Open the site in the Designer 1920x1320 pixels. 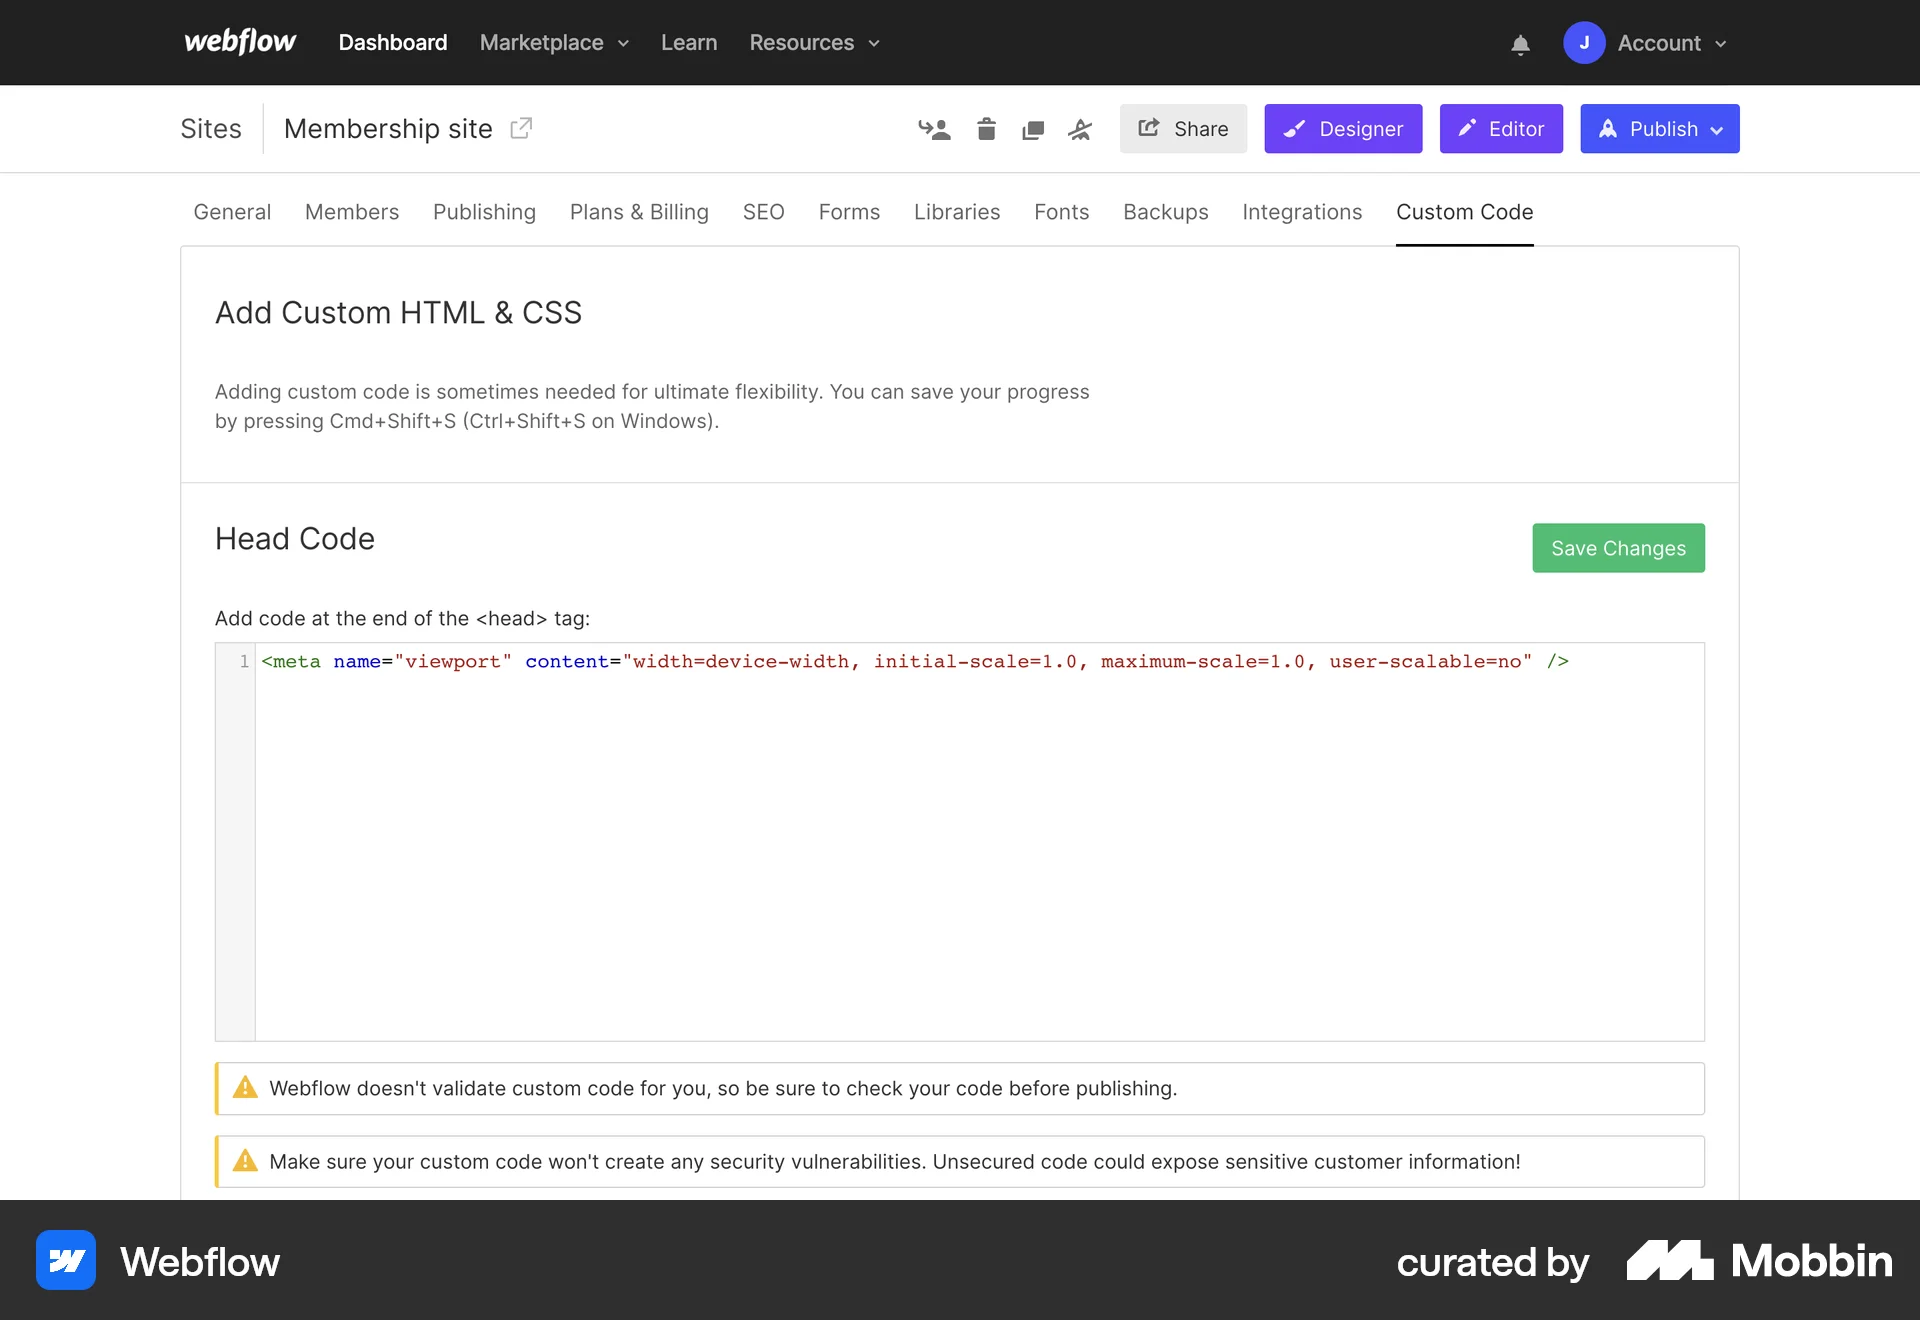pos(1343,129)
